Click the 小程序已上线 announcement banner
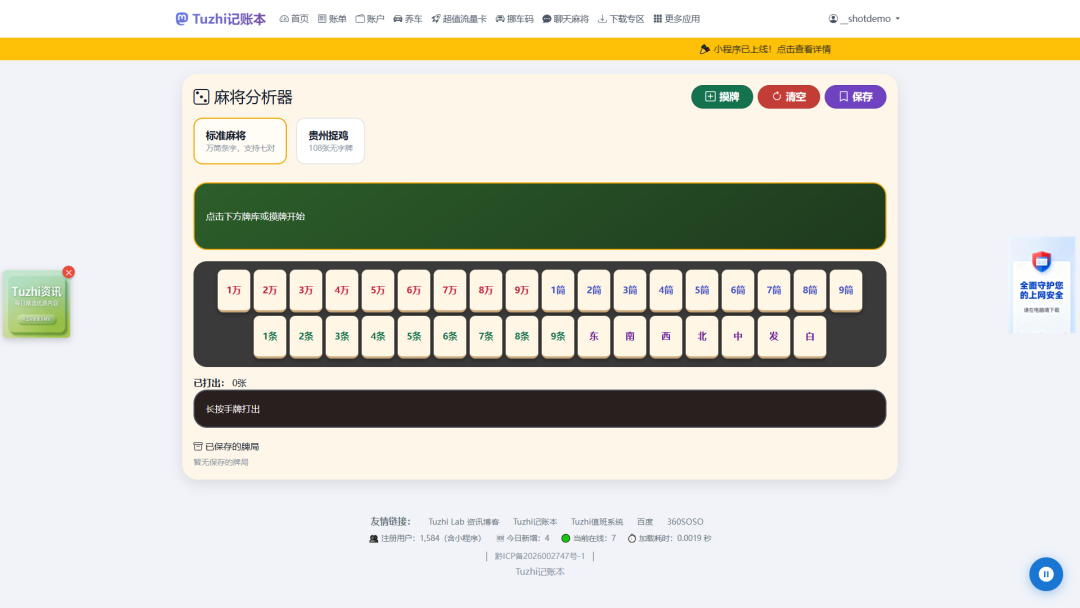Image resolution: width=1080 pixels, height=608 pixels. pyautogui.click(x=765, y=49)
